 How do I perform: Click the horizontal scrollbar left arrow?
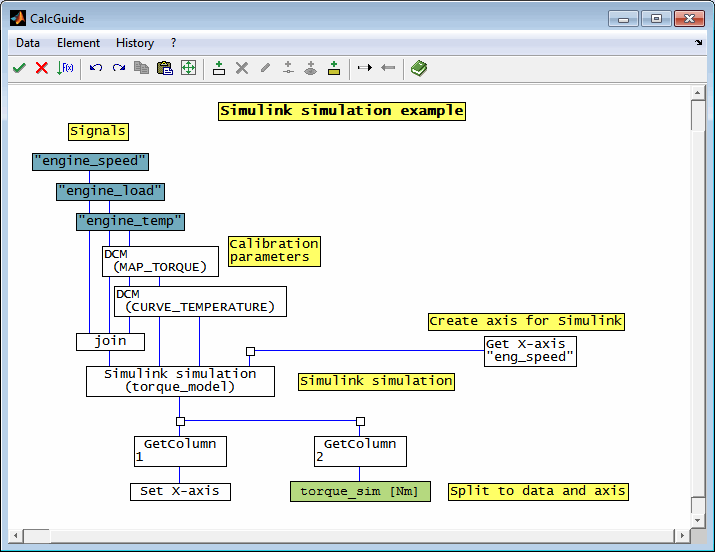click(x=16, y=536)
